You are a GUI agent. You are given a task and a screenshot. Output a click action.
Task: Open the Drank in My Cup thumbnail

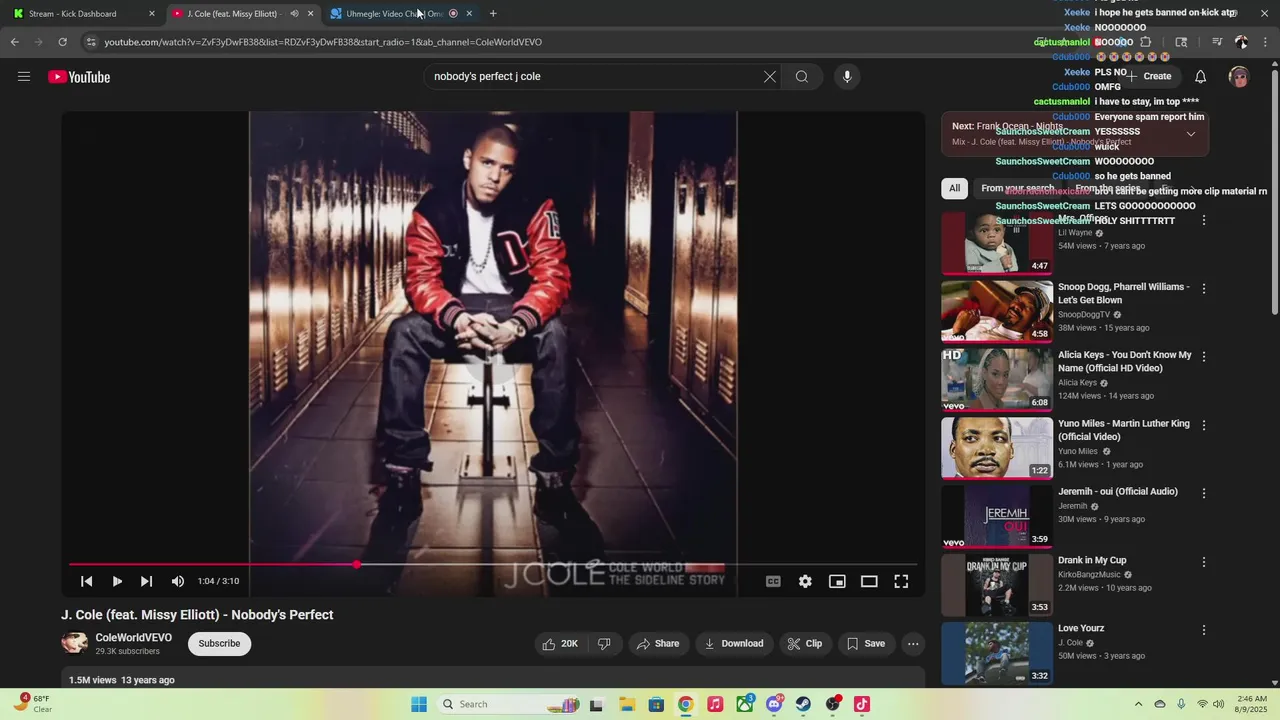[x=997, y=584]
